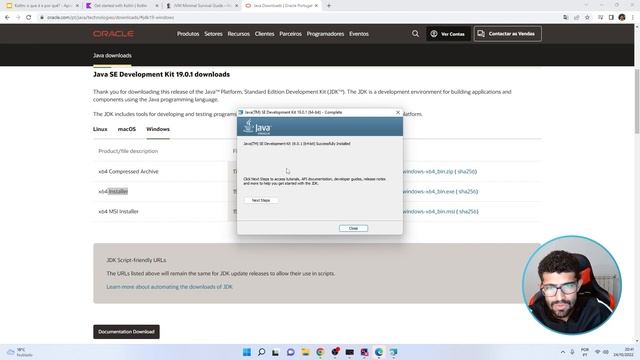Open Windows taskbar search
The image size is (640, 360).
click(262, 352)
